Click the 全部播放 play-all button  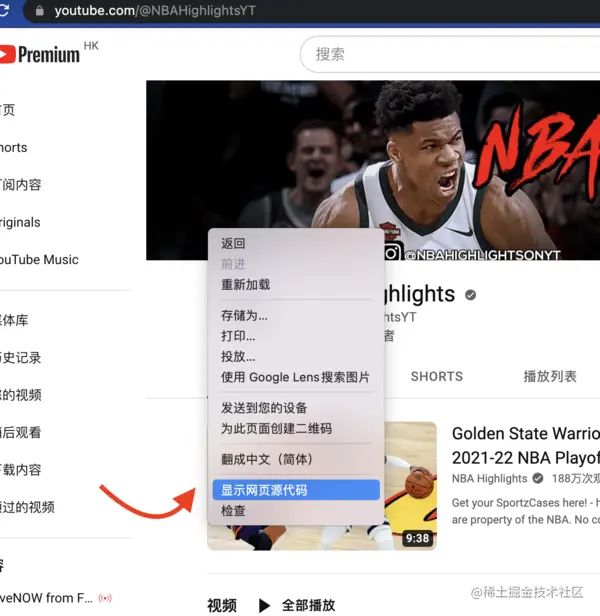[297, 605]
